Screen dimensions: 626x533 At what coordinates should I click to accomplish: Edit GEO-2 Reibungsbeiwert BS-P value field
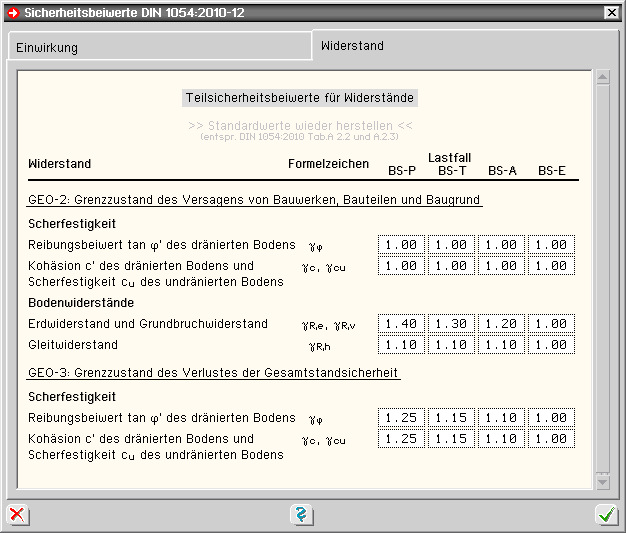point(402,245)
